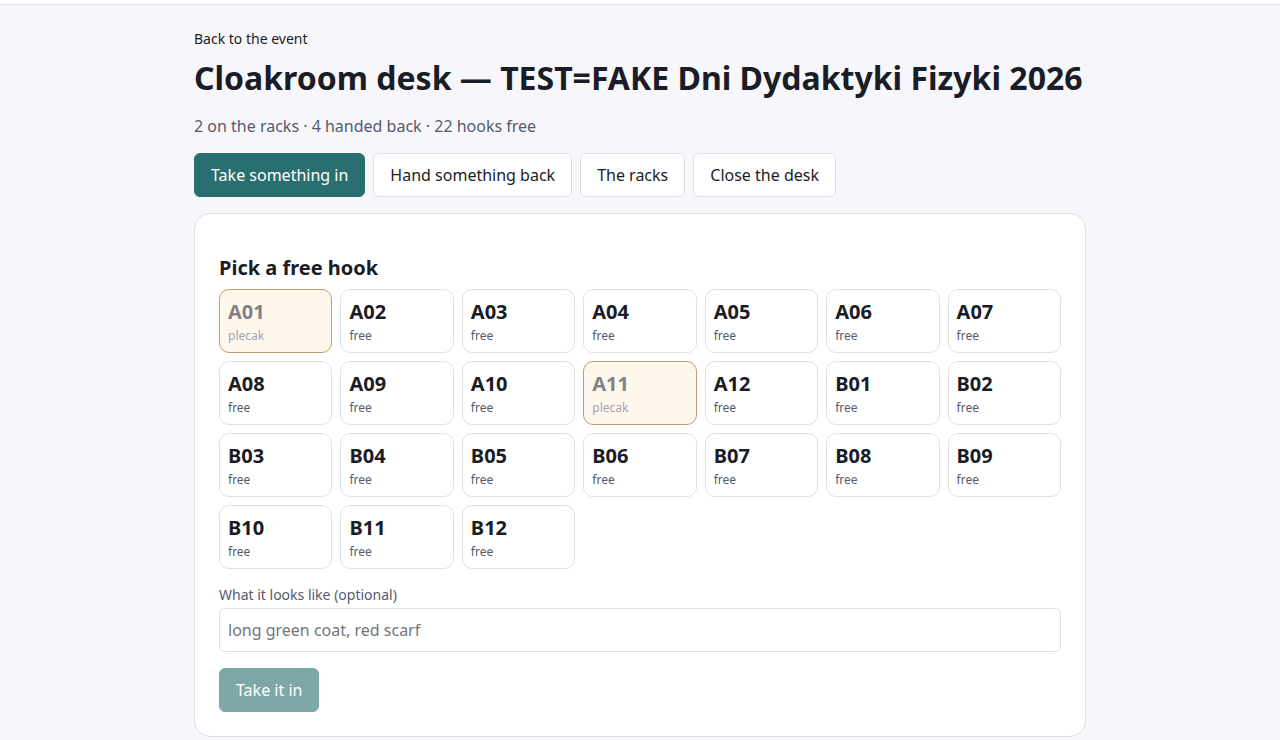Image resolution: width=1280 pixels, height=740 pixels.
Task: Pick hook A06
Action: (883, 321)
